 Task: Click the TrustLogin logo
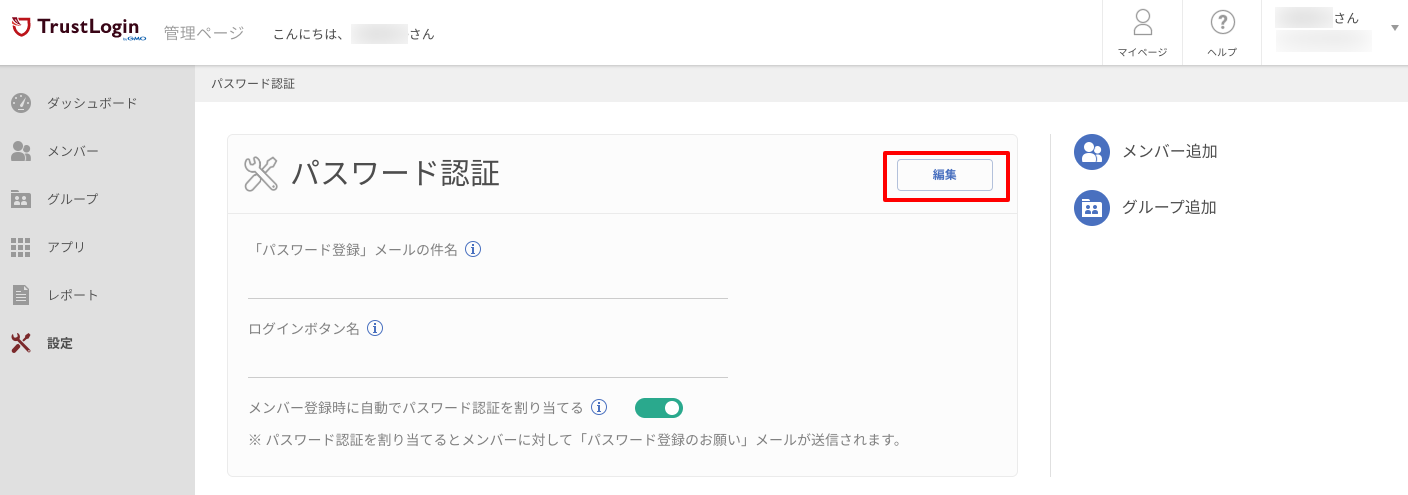pos(80,28)
